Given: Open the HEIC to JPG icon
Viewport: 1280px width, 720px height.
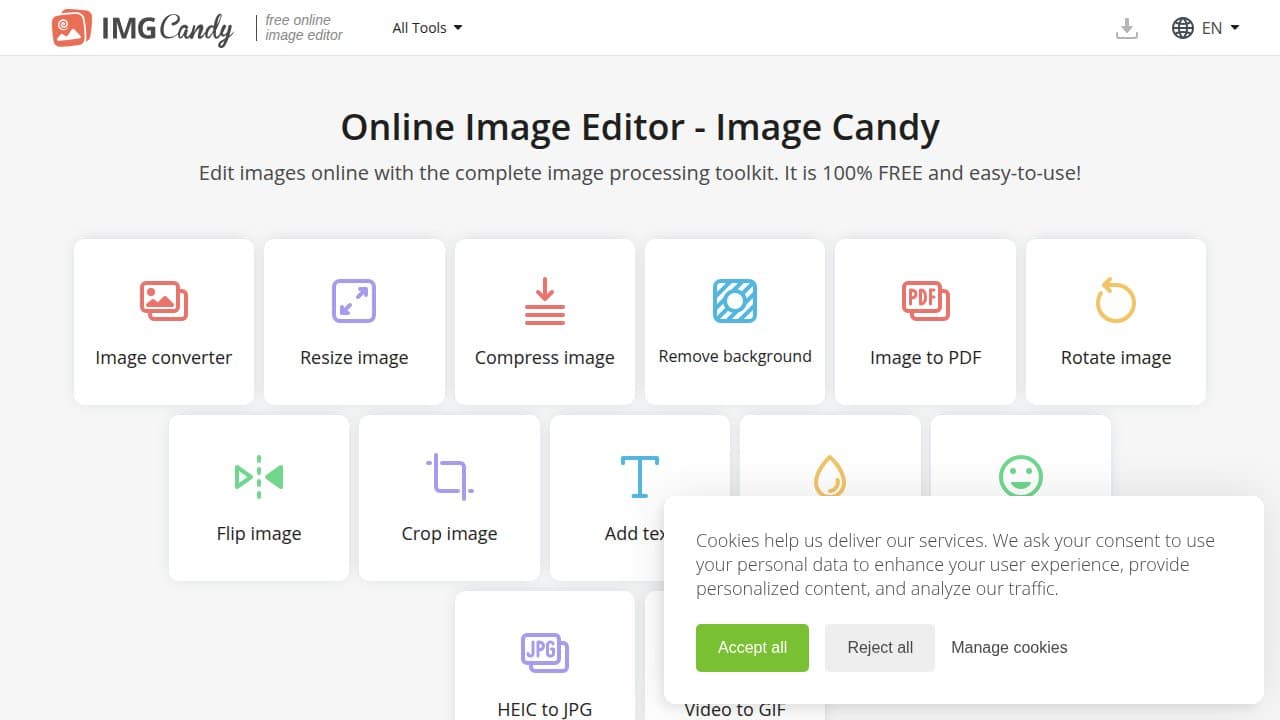Looking at the screenshot, I should point(545,653).
